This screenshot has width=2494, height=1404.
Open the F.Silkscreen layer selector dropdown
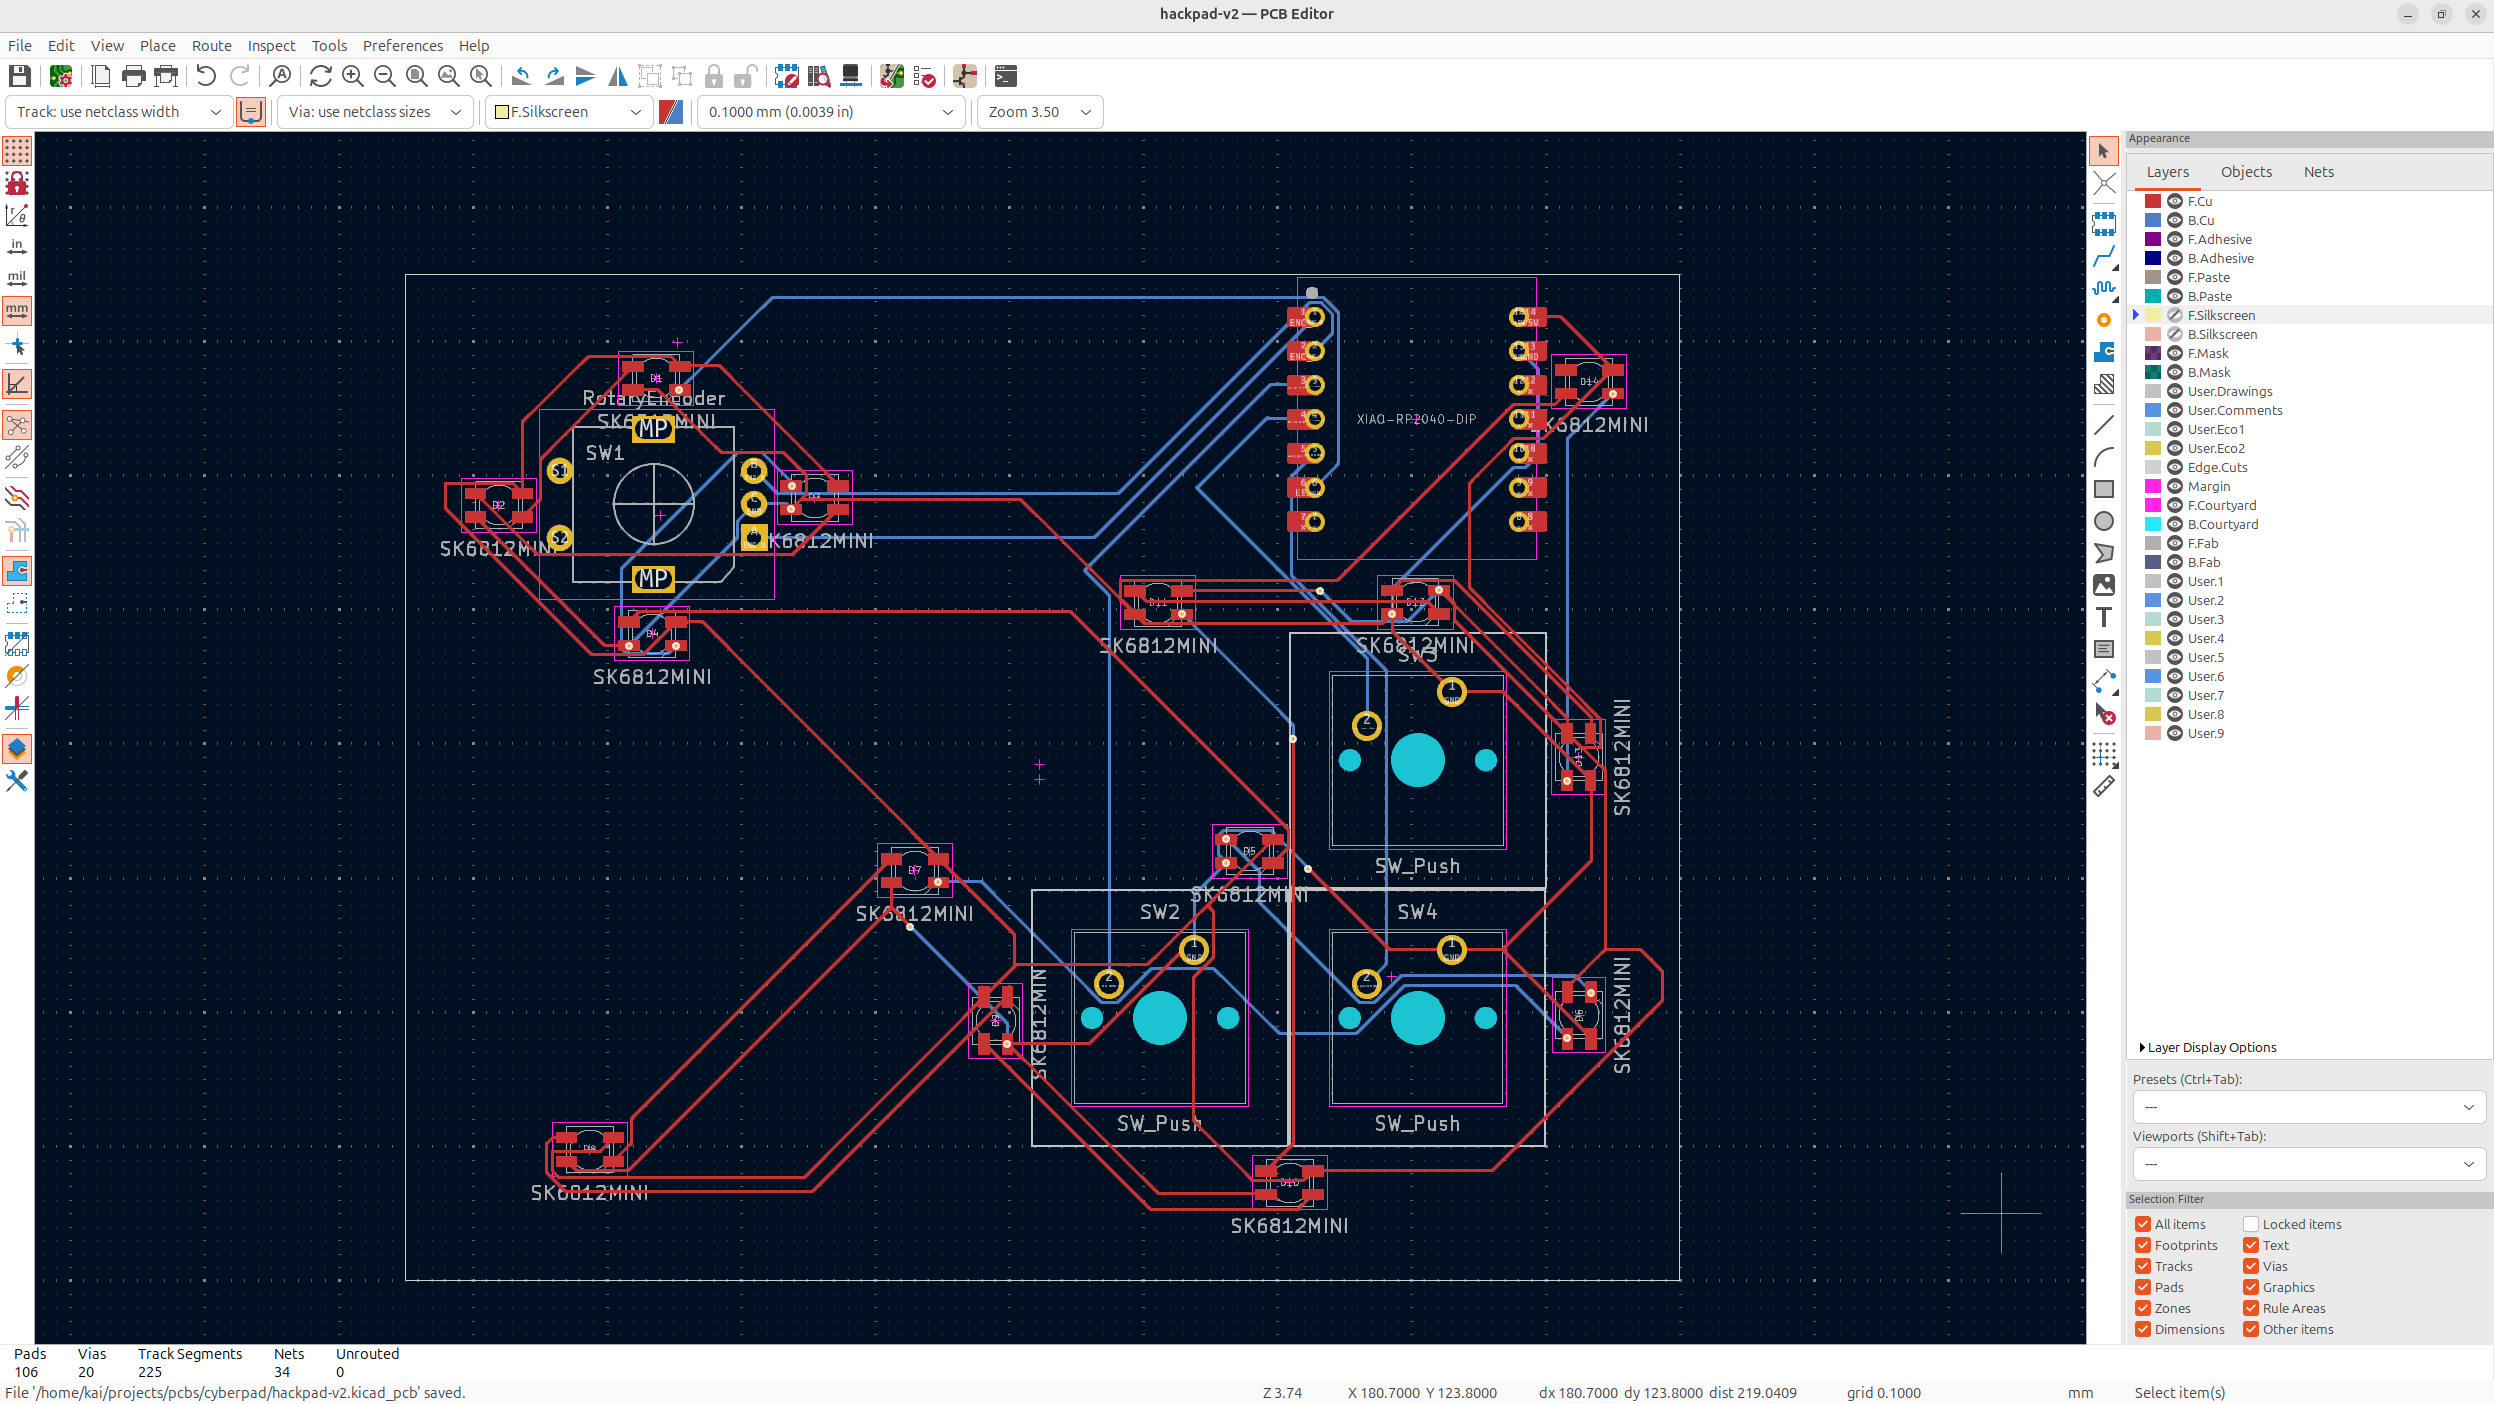coord(568,112)
